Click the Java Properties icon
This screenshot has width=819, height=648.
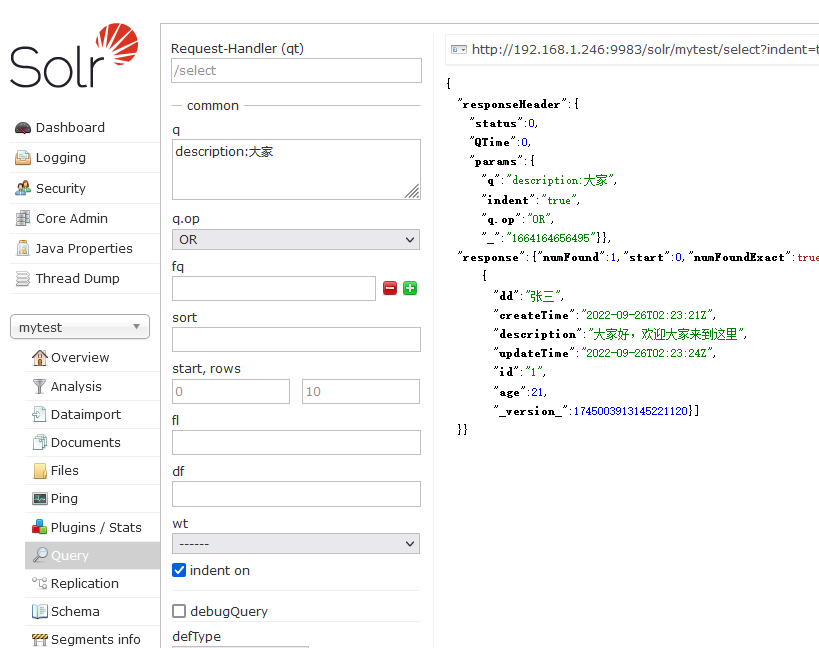tap(22, 248)
